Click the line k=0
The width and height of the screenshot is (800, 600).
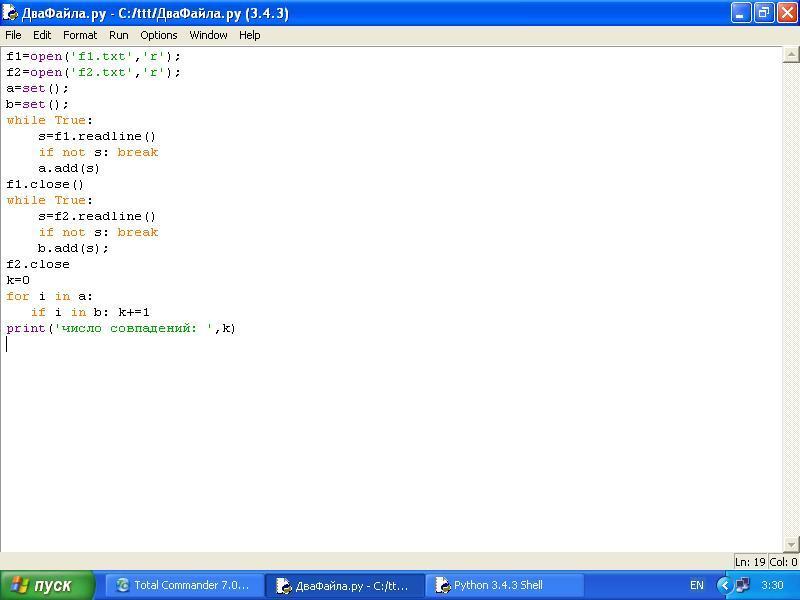[18, 280]
